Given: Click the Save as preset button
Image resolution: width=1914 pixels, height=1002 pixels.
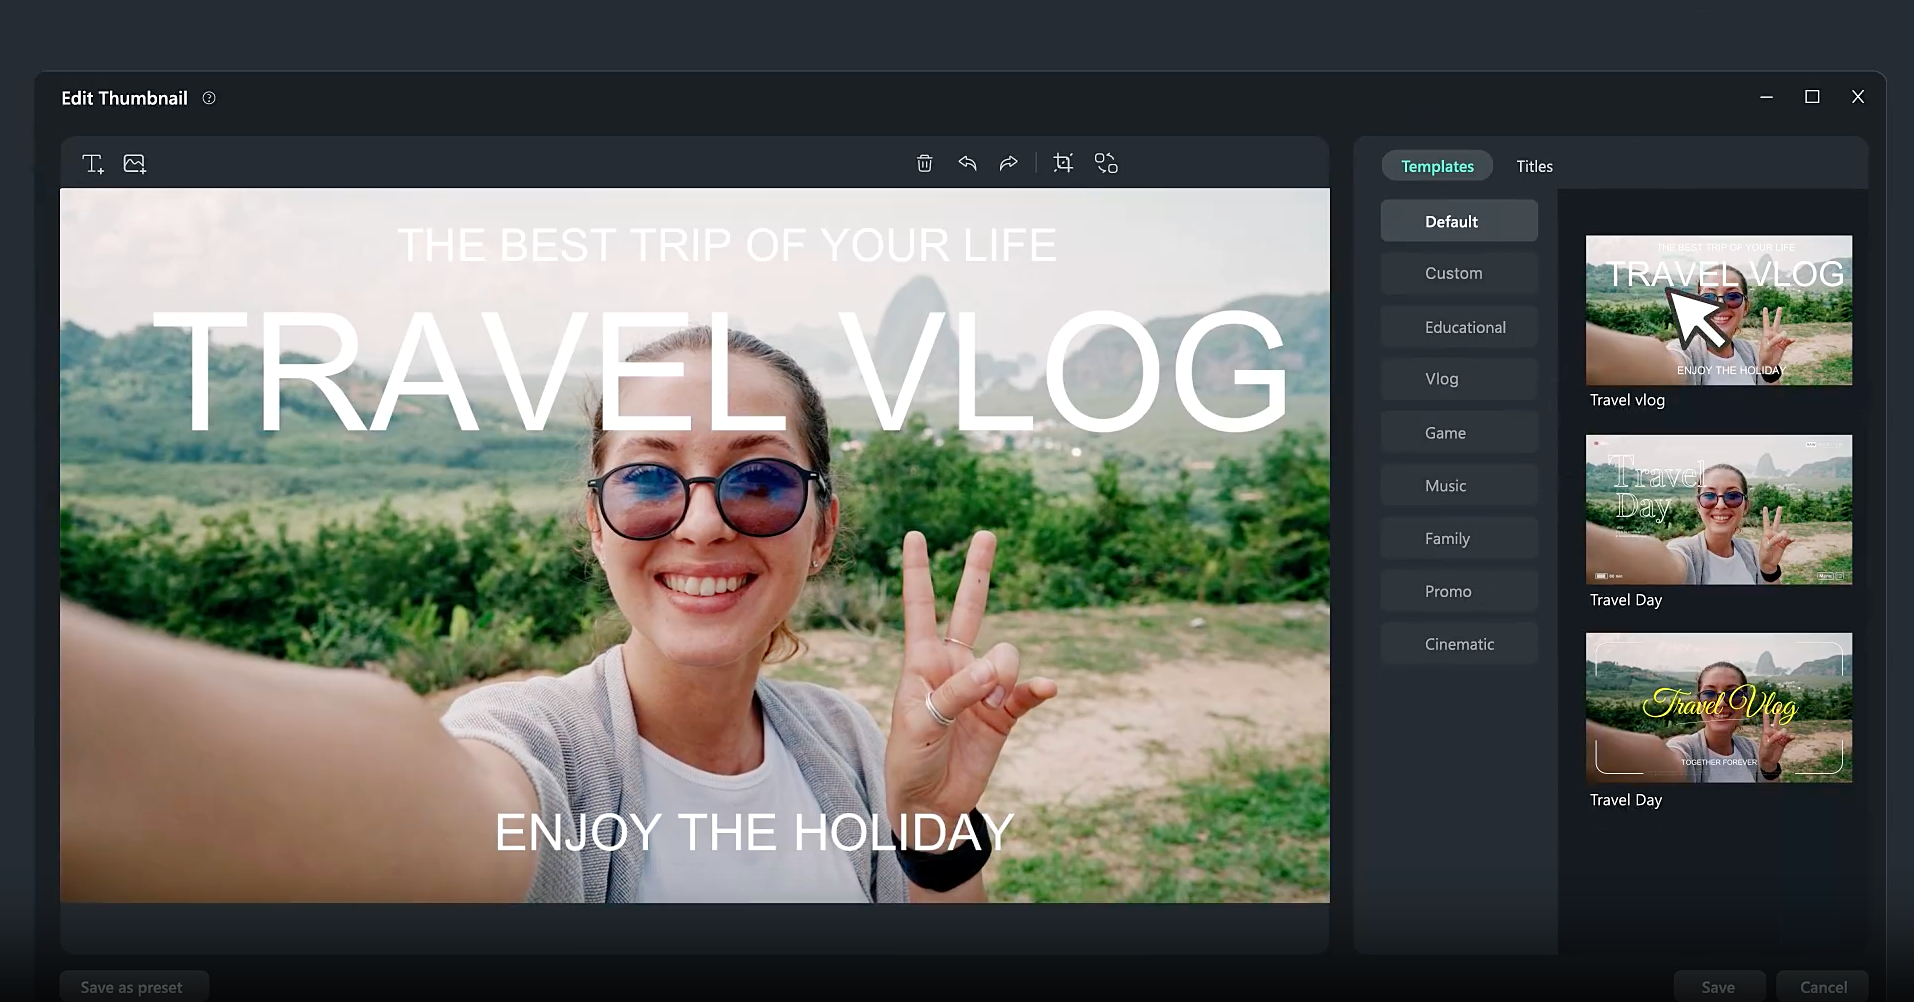Looking at the screenshot, I should point(134,986).
